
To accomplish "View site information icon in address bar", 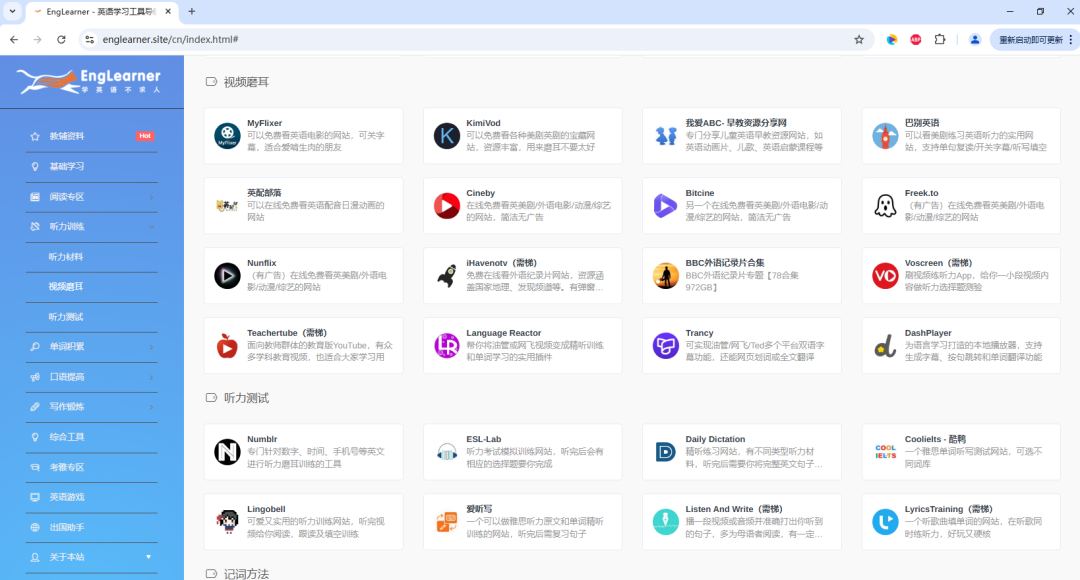I will click(x=89, y=40).
